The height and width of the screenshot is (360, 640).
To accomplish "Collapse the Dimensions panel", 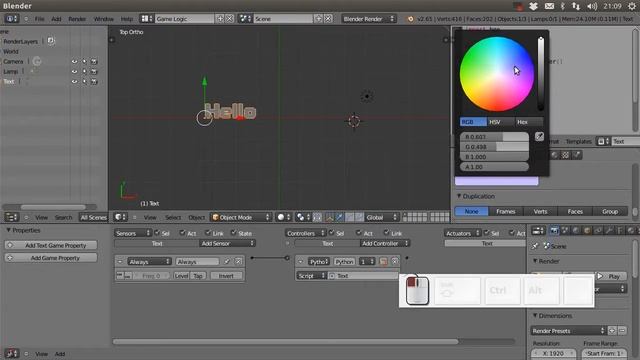I will [535, 316].
